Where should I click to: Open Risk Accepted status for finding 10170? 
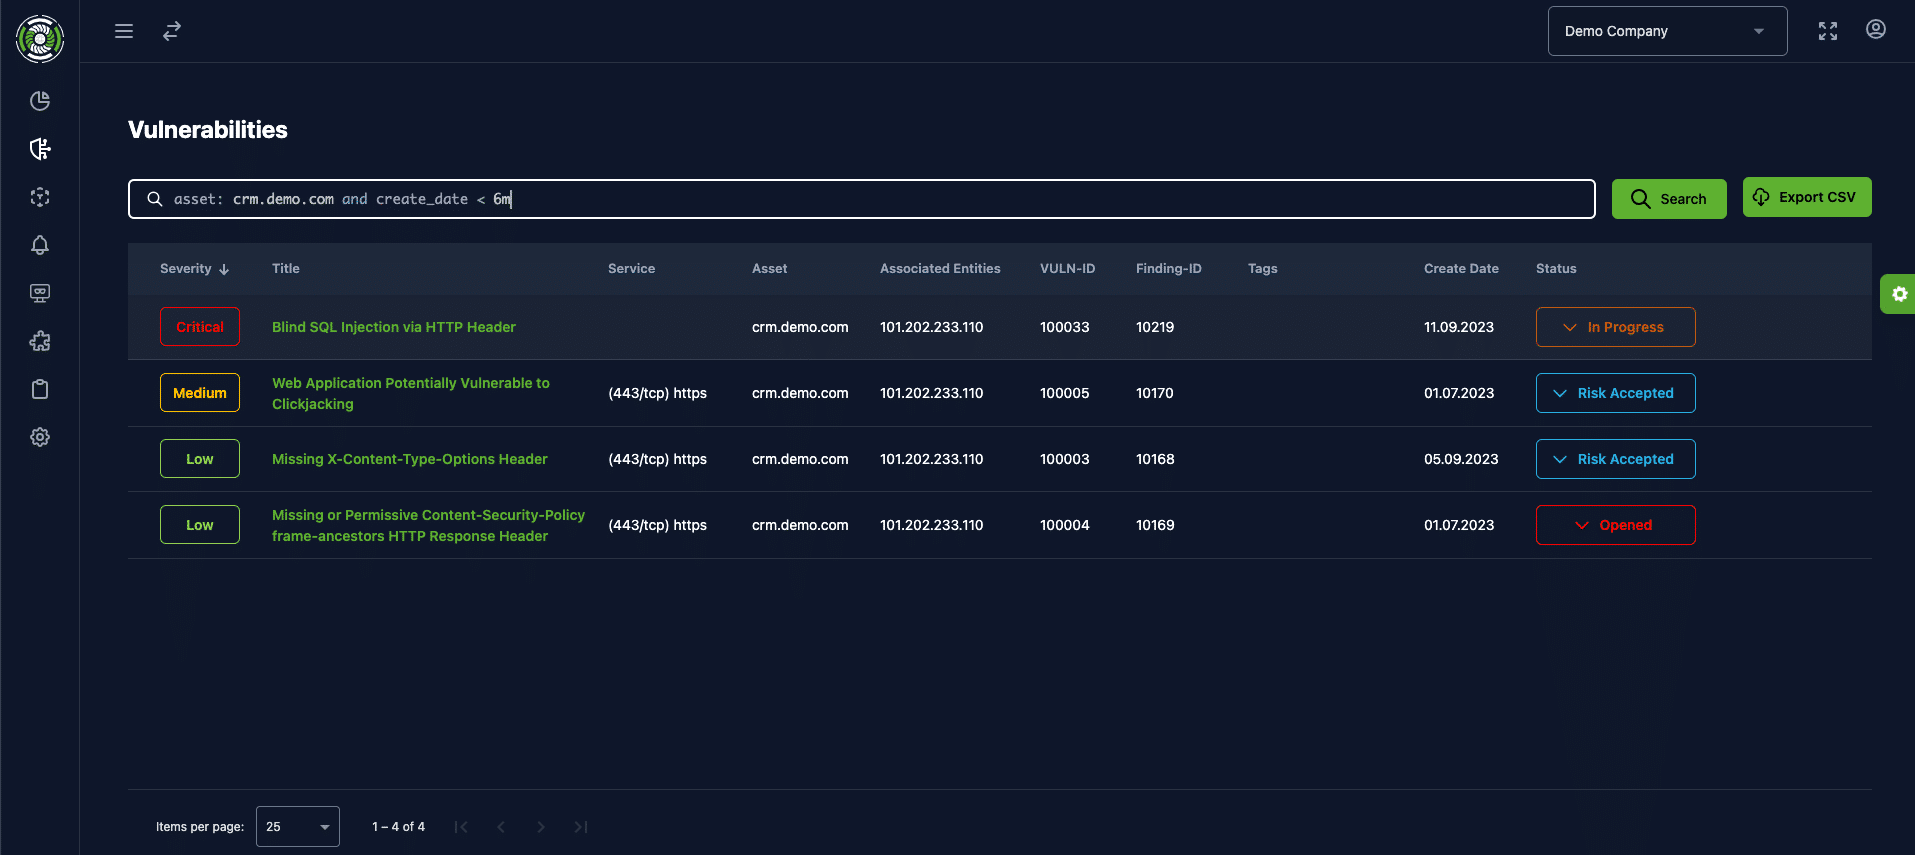point(1615,393)
